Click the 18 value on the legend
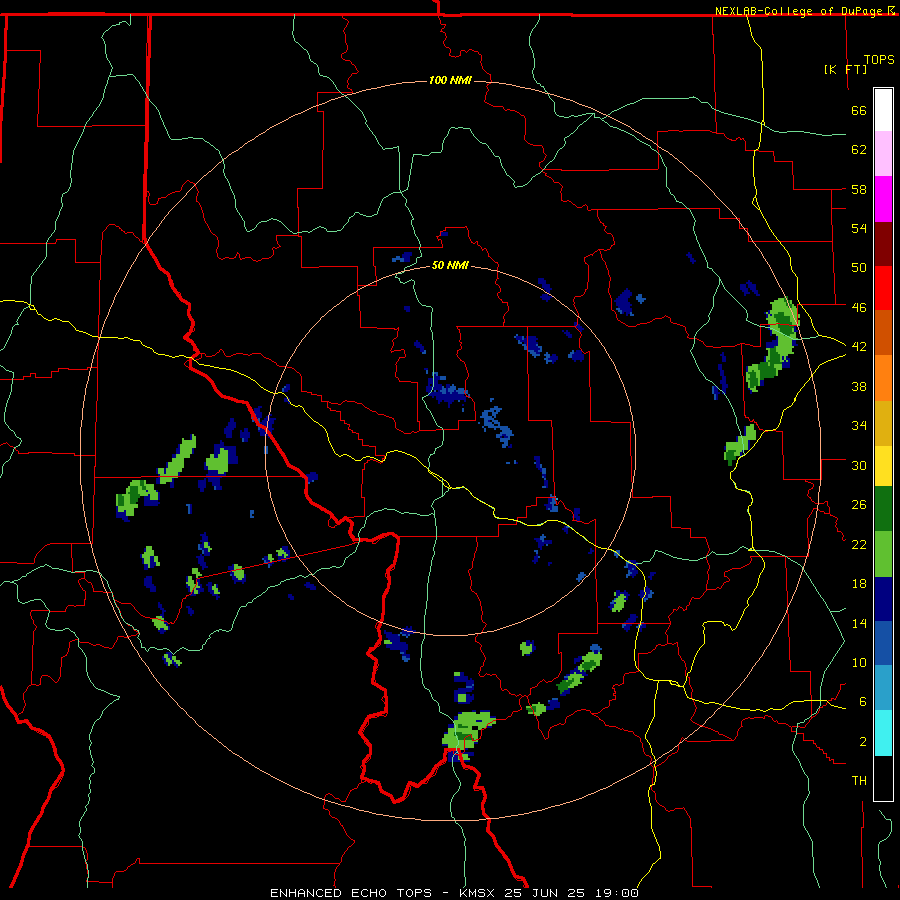 [859, 584]
